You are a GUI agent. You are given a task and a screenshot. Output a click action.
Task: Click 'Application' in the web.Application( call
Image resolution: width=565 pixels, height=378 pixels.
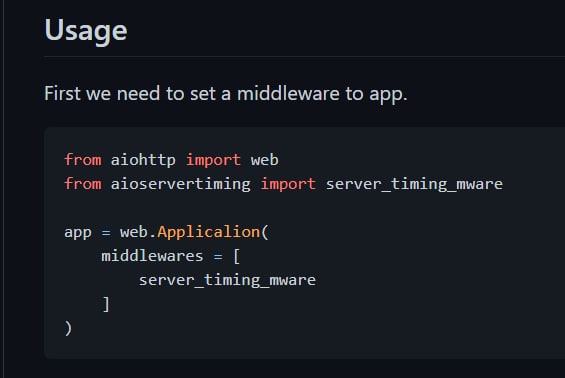tap(209, 232)
